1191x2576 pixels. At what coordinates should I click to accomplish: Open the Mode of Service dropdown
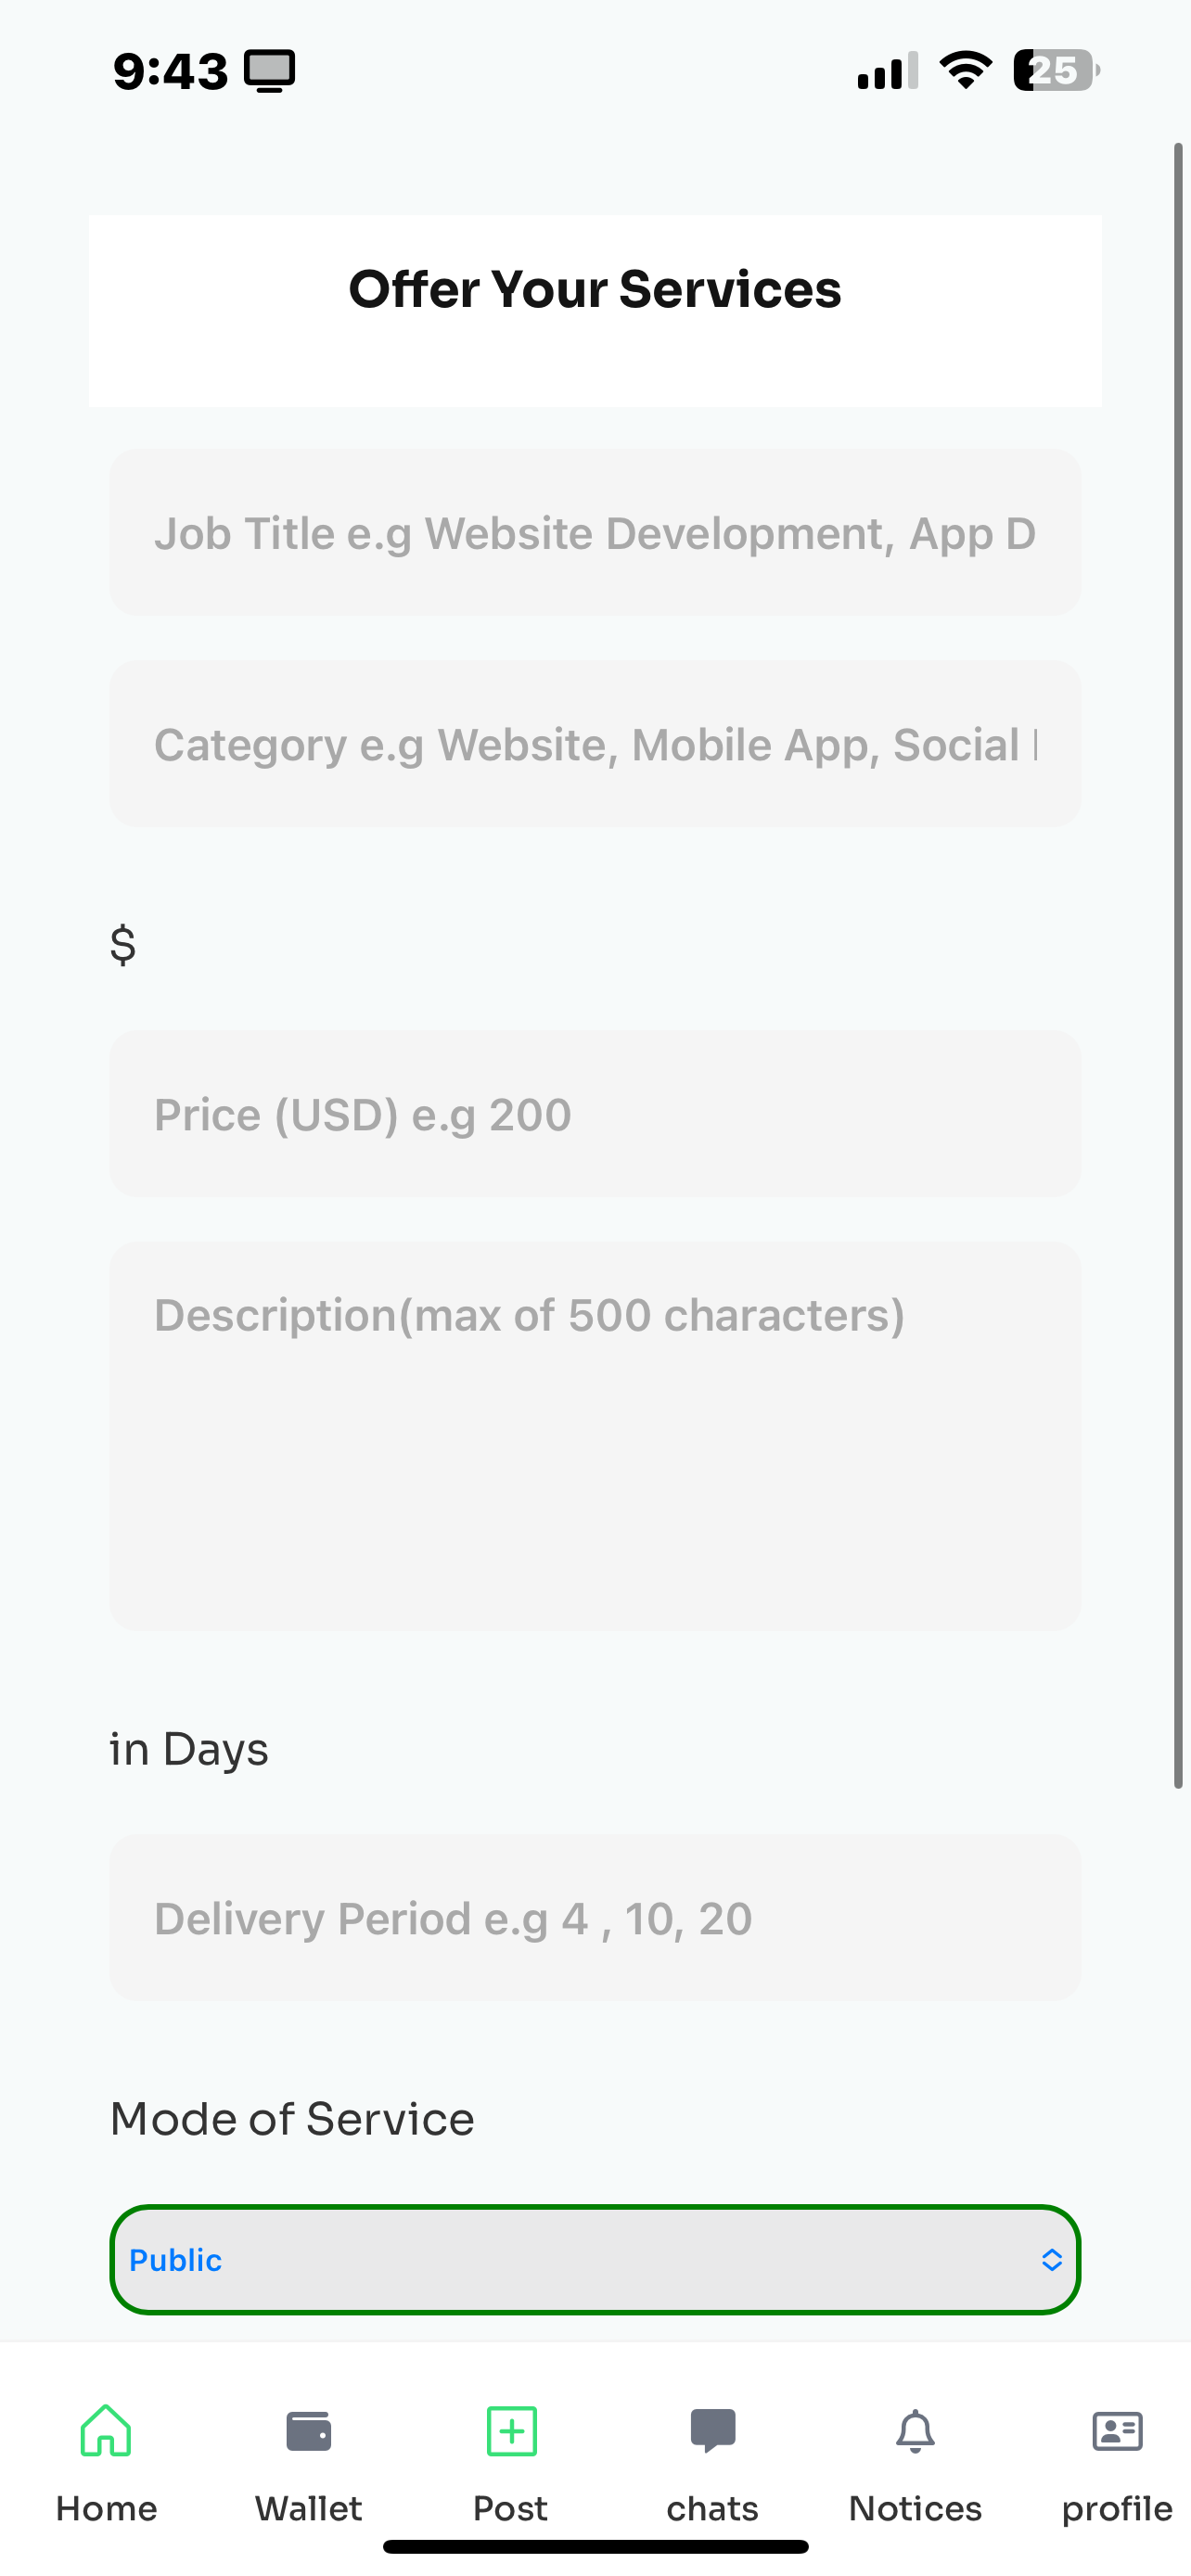pos(595,2260)
